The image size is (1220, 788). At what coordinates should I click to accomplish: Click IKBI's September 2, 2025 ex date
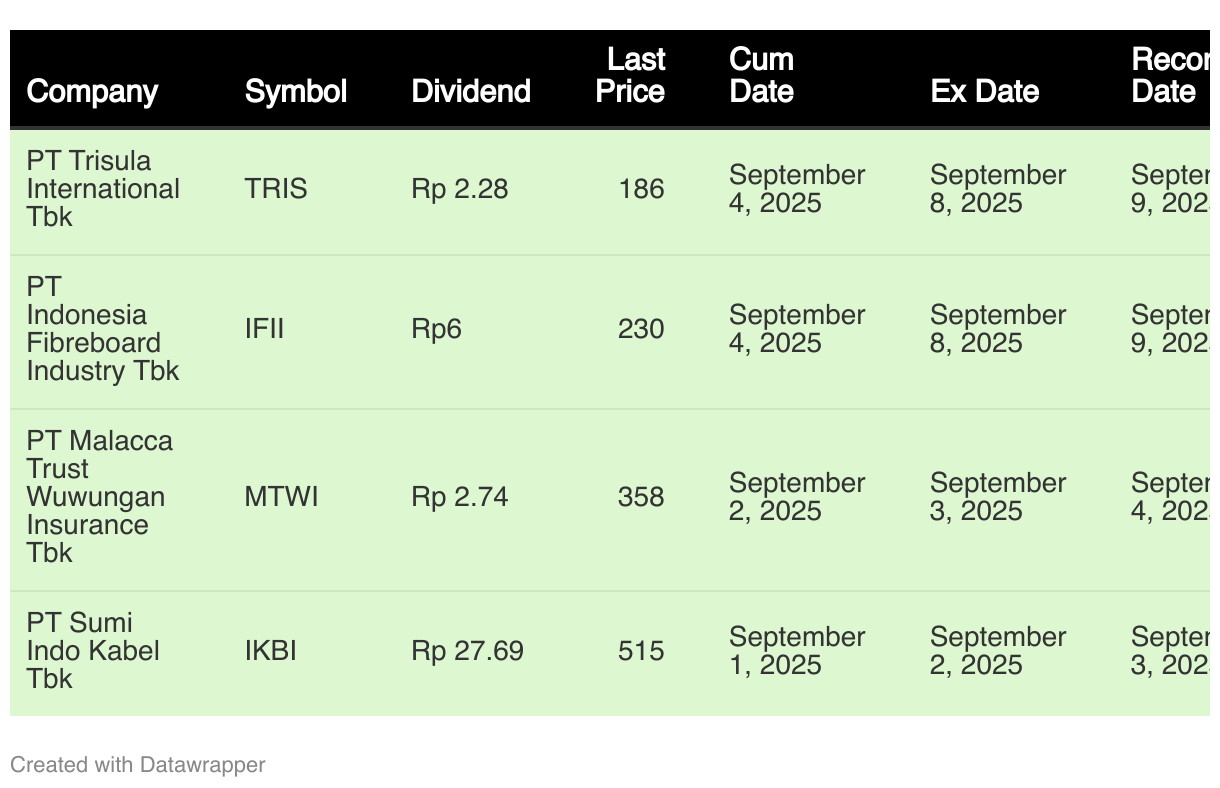(998, 651)
